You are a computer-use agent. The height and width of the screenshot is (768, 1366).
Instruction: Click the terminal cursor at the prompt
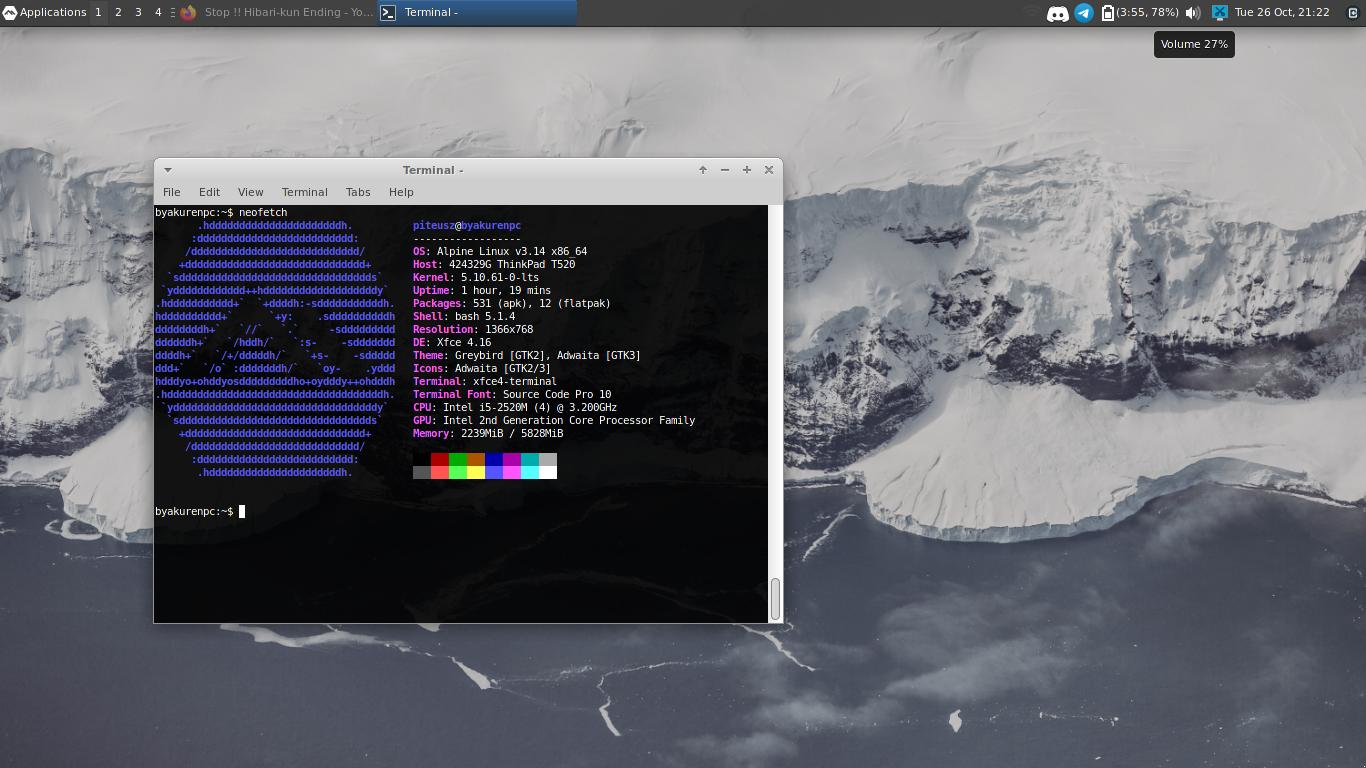(x=242, y=512)
